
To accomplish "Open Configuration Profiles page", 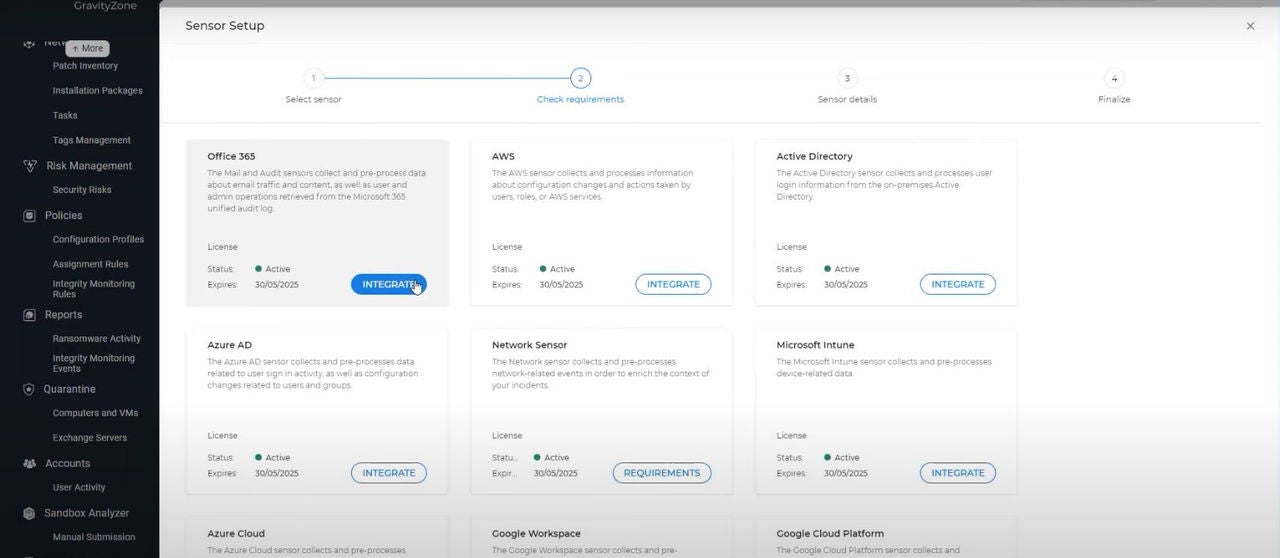I will (x=98, y=240).
